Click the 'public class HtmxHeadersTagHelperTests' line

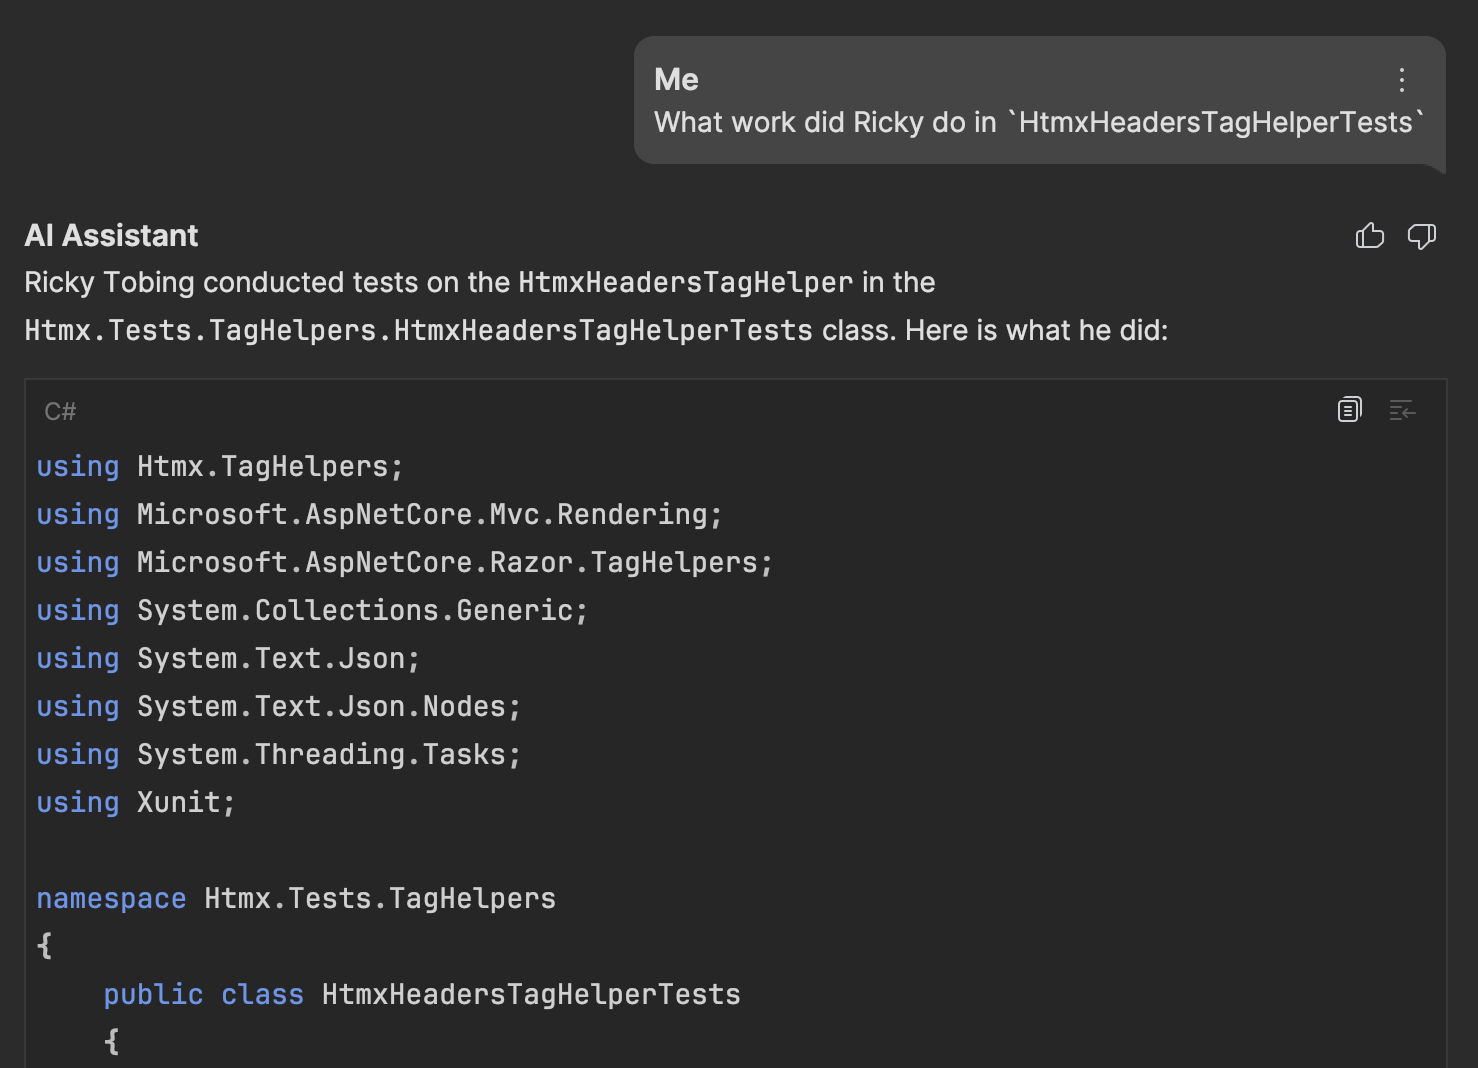tap(422, 995)
